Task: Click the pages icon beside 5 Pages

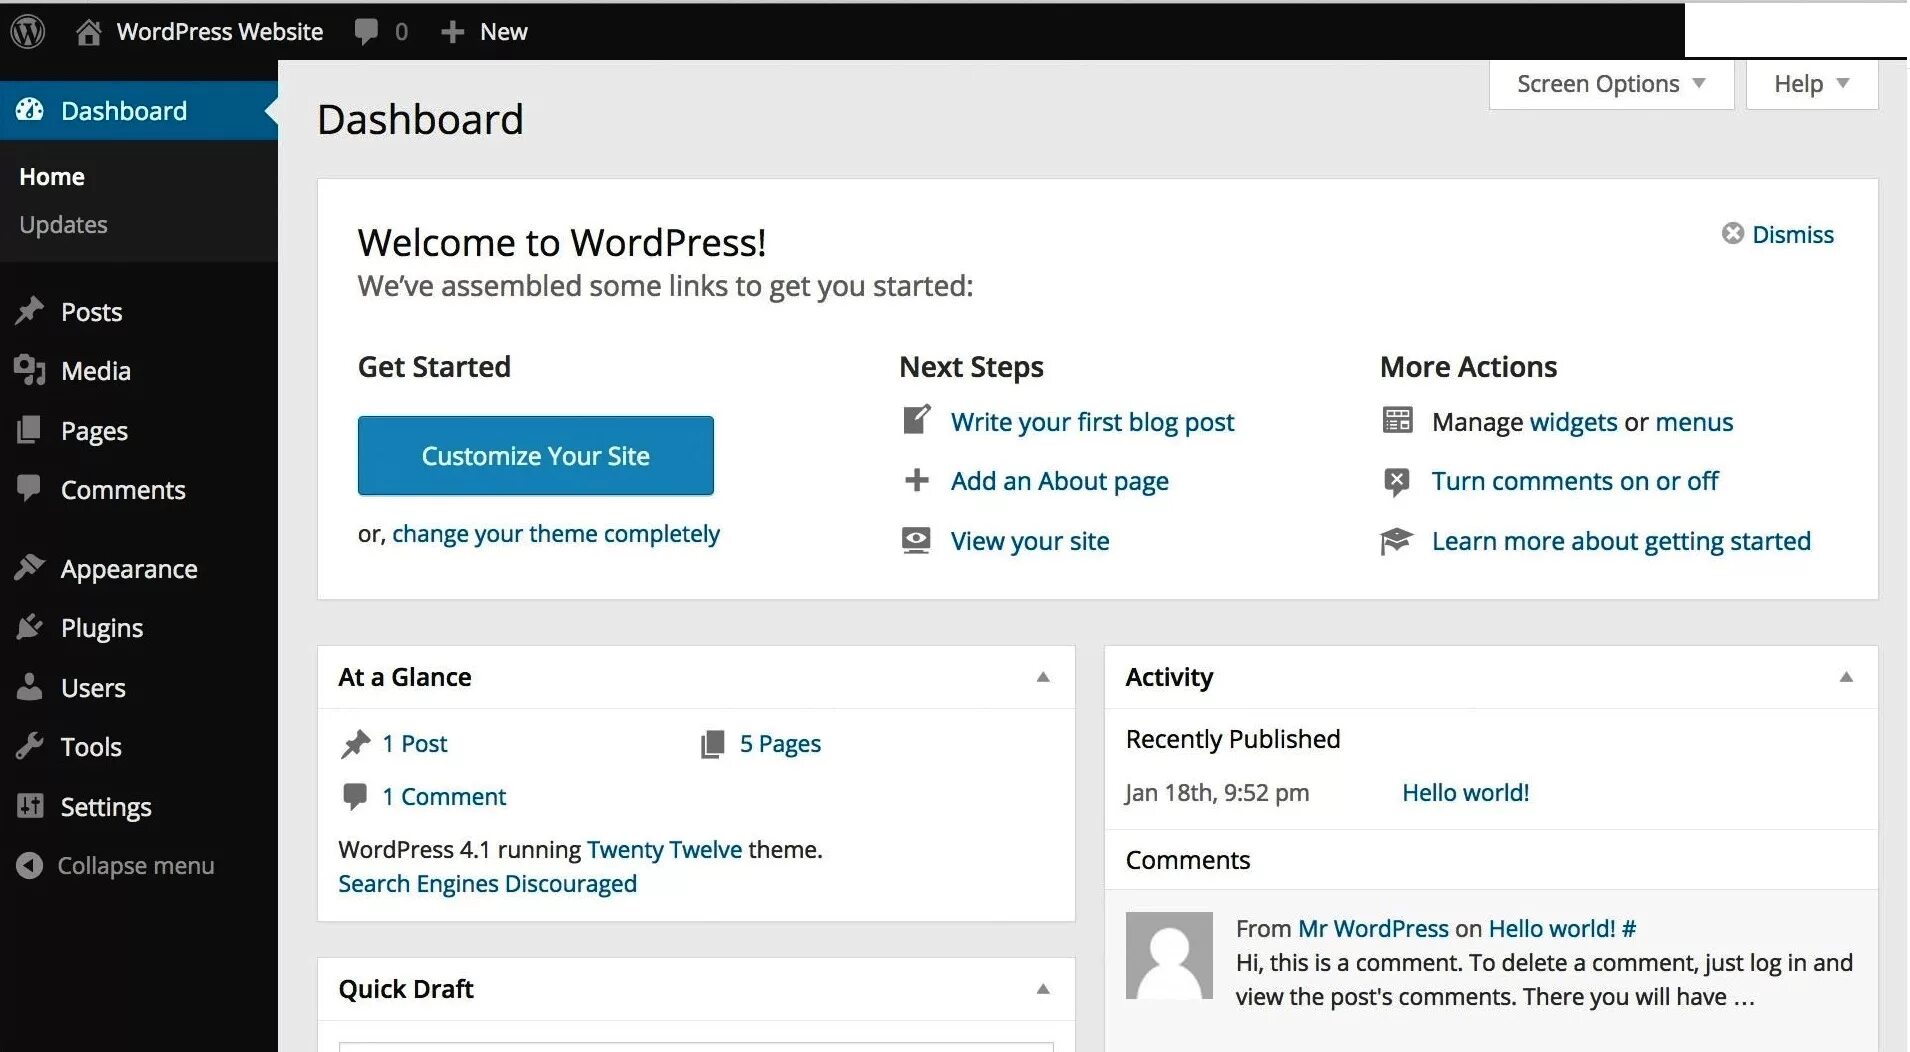Action: click(x=713, y=743)
